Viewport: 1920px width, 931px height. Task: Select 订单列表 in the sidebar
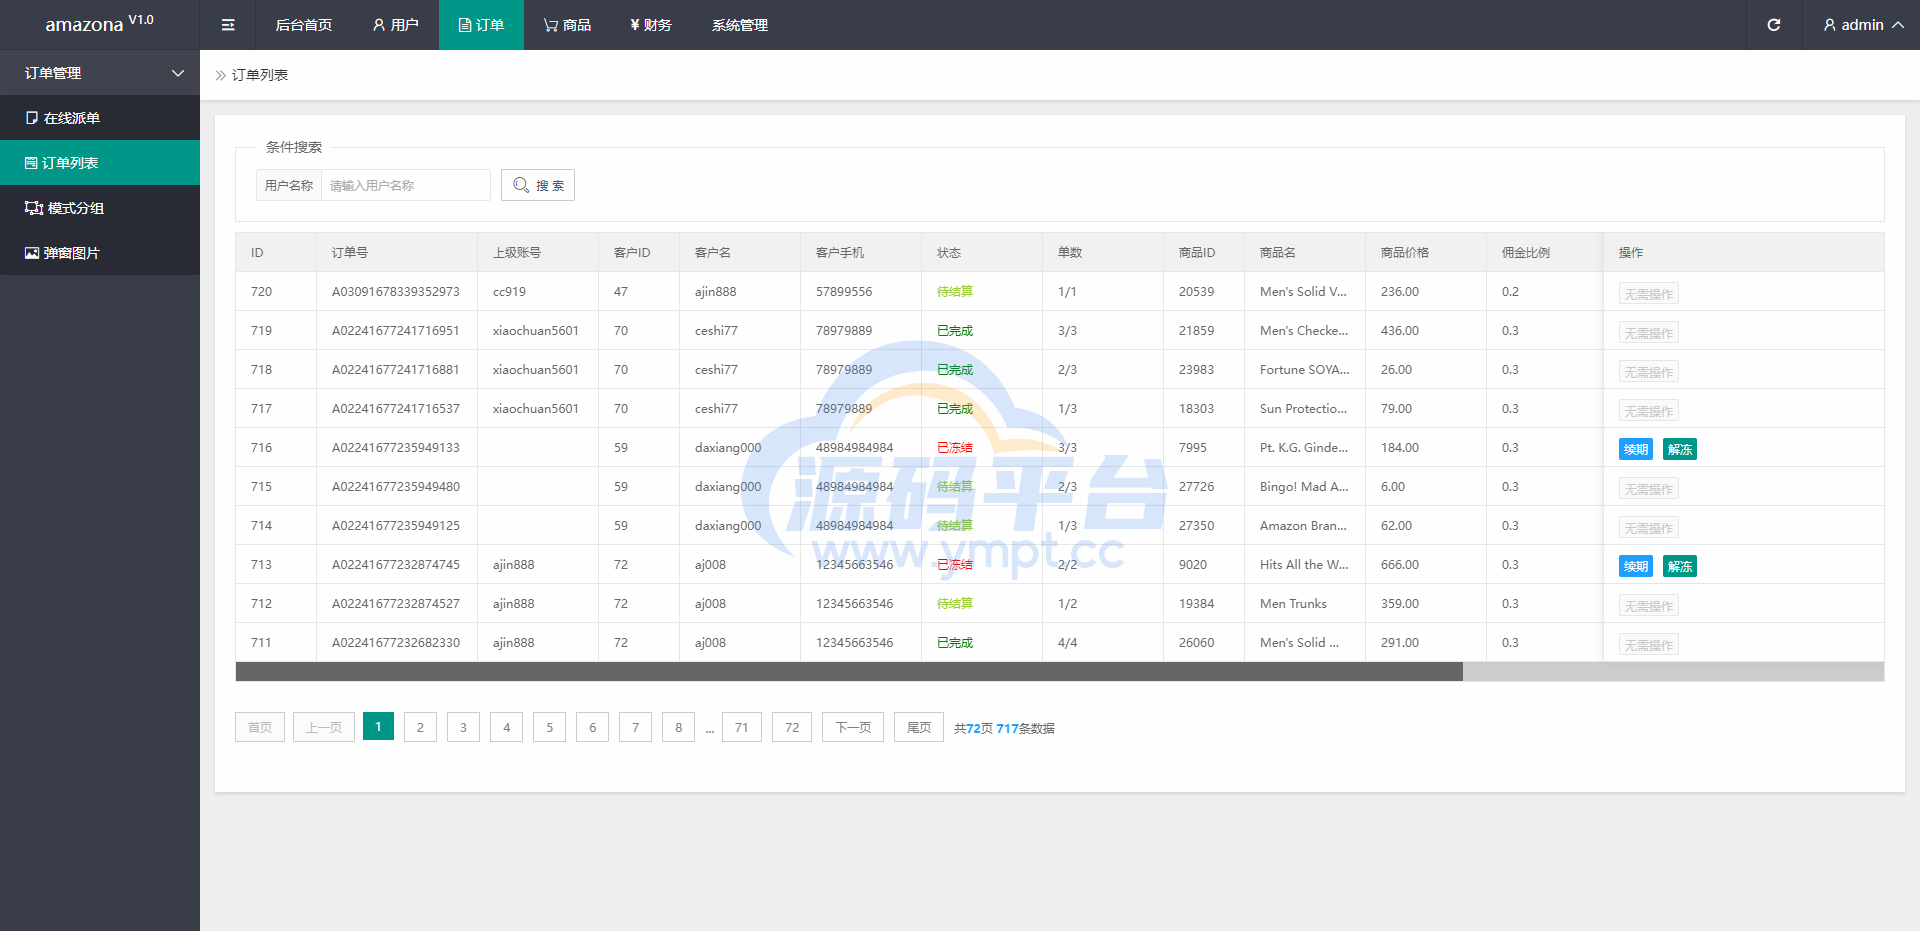[100, 163]
